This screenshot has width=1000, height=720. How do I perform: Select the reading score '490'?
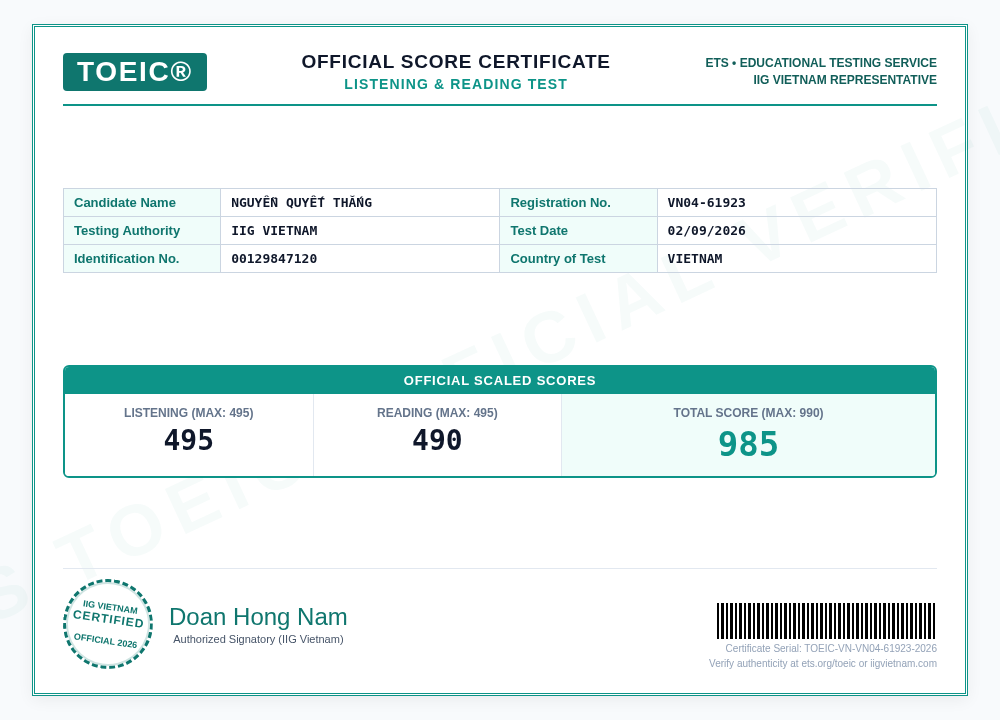tap(438, 440)
